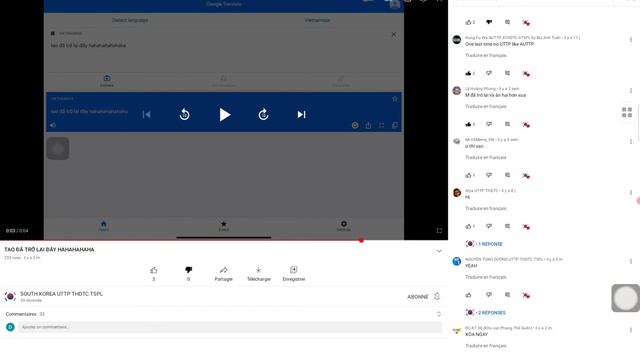Heart icon above 'One last time' comment
The width and height of the screenshot is (640, 360).
coord(526,22)
